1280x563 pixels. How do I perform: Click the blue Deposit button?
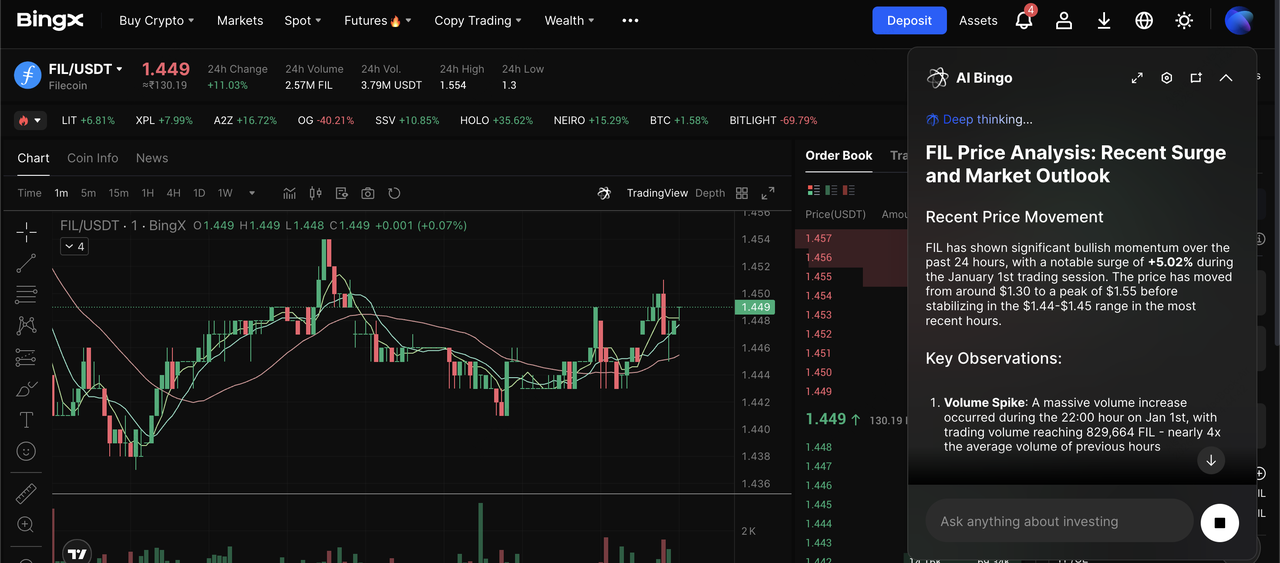point(909,21)
